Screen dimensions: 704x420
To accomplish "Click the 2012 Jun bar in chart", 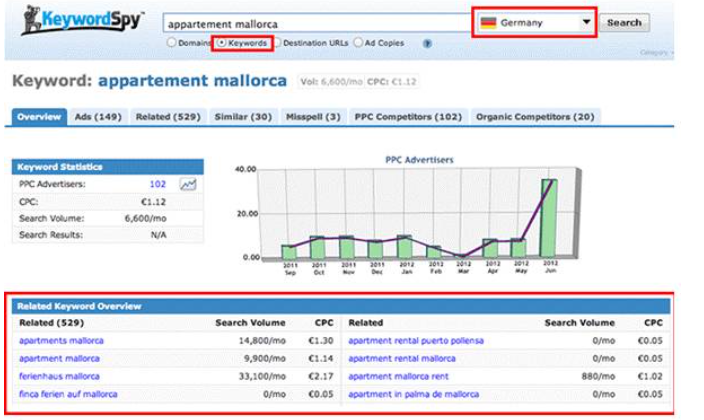I will tap(549, 218).
